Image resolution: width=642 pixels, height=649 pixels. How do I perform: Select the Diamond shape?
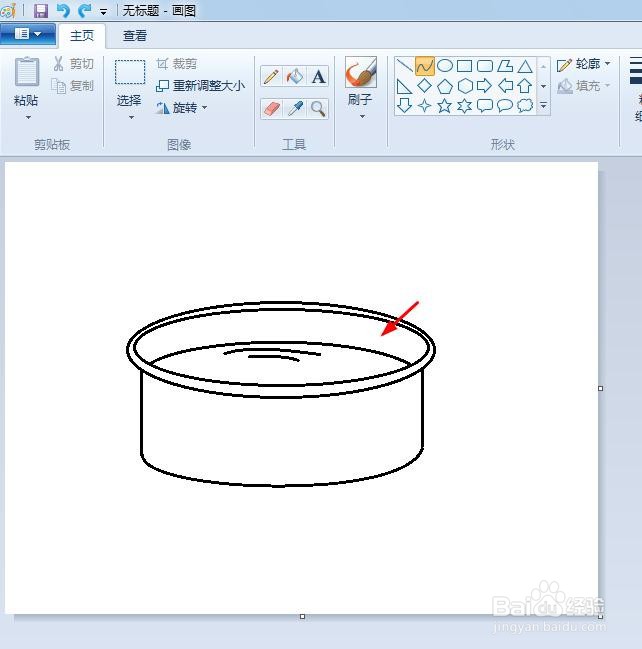[x=425, y=86]
